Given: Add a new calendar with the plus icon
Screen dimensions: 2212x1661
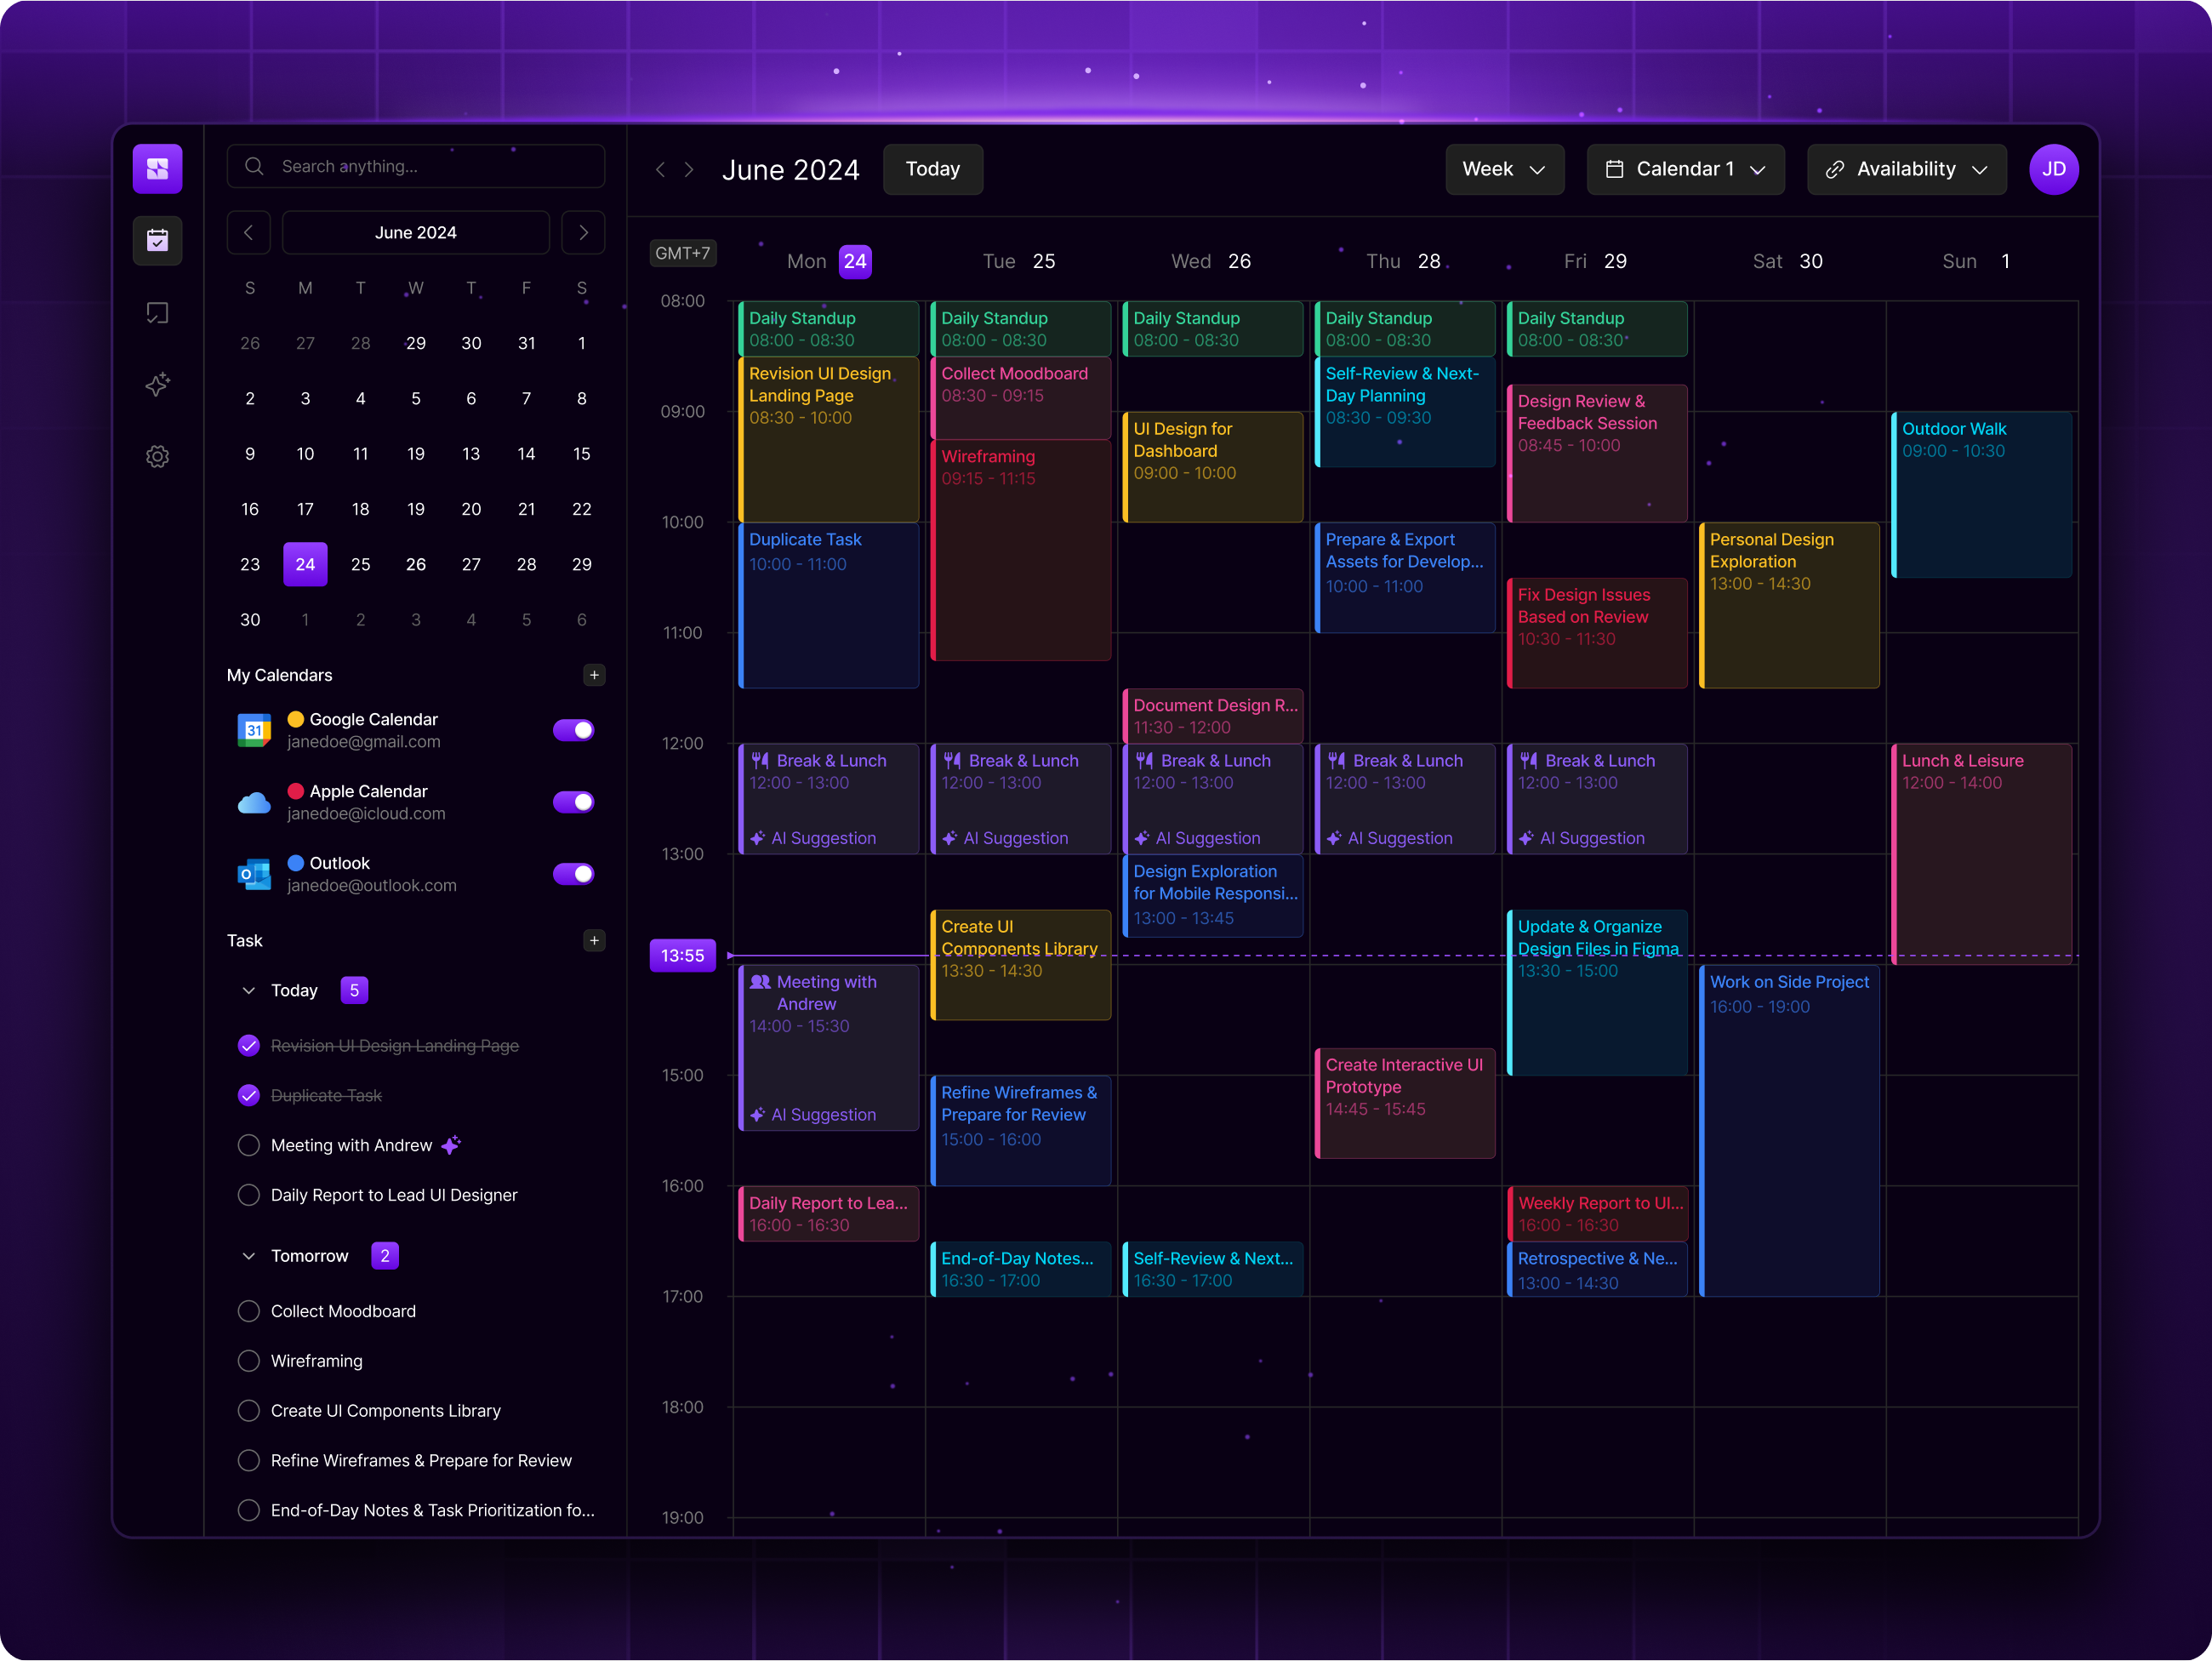Looking at the screenshot, I should [594, 675].
